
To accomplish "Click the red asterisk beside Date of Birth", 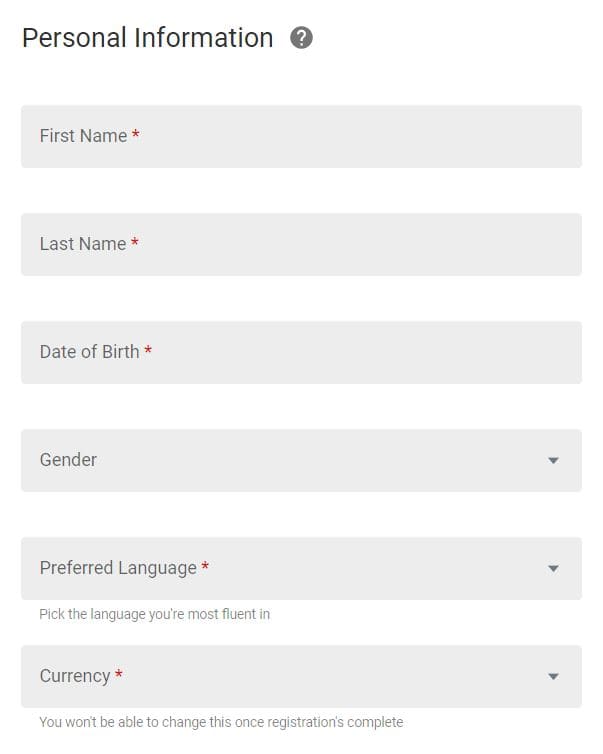I will (148, 350).
